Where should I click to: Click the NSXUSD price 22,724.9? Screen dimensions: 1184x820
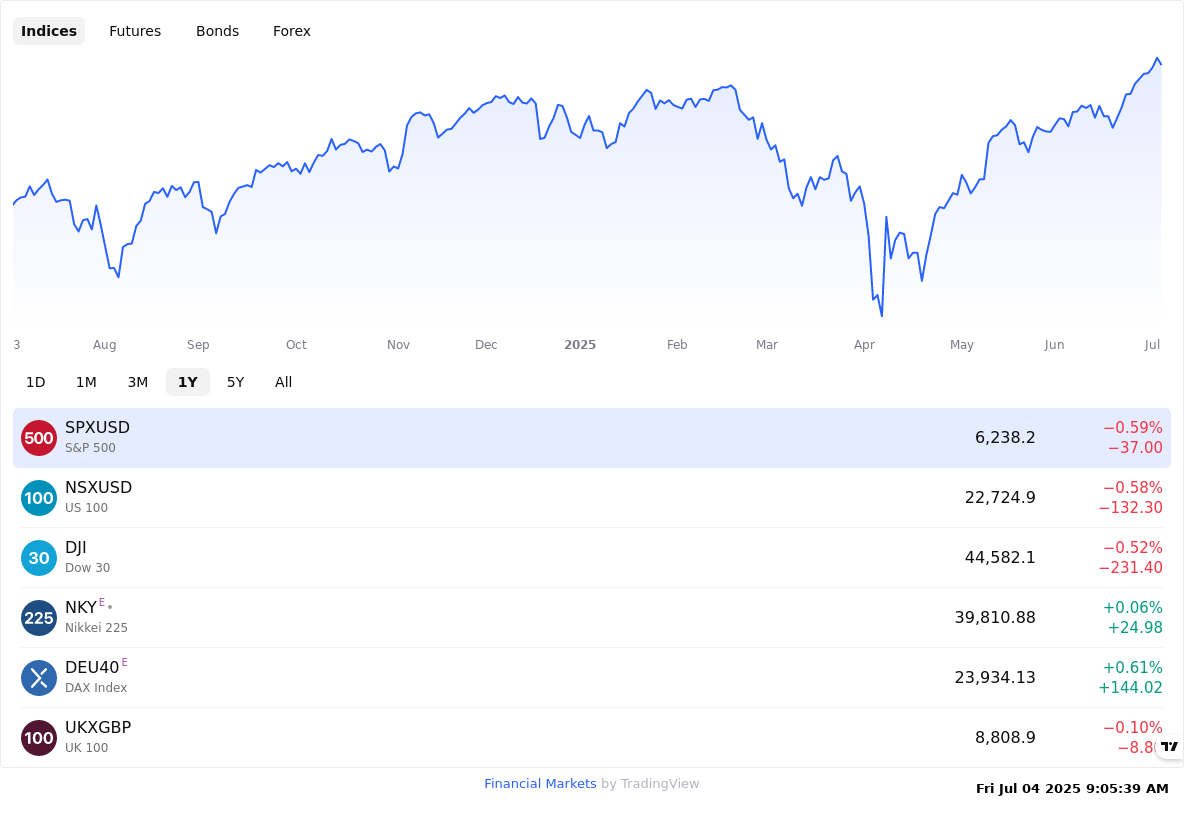coord(1000,498)
